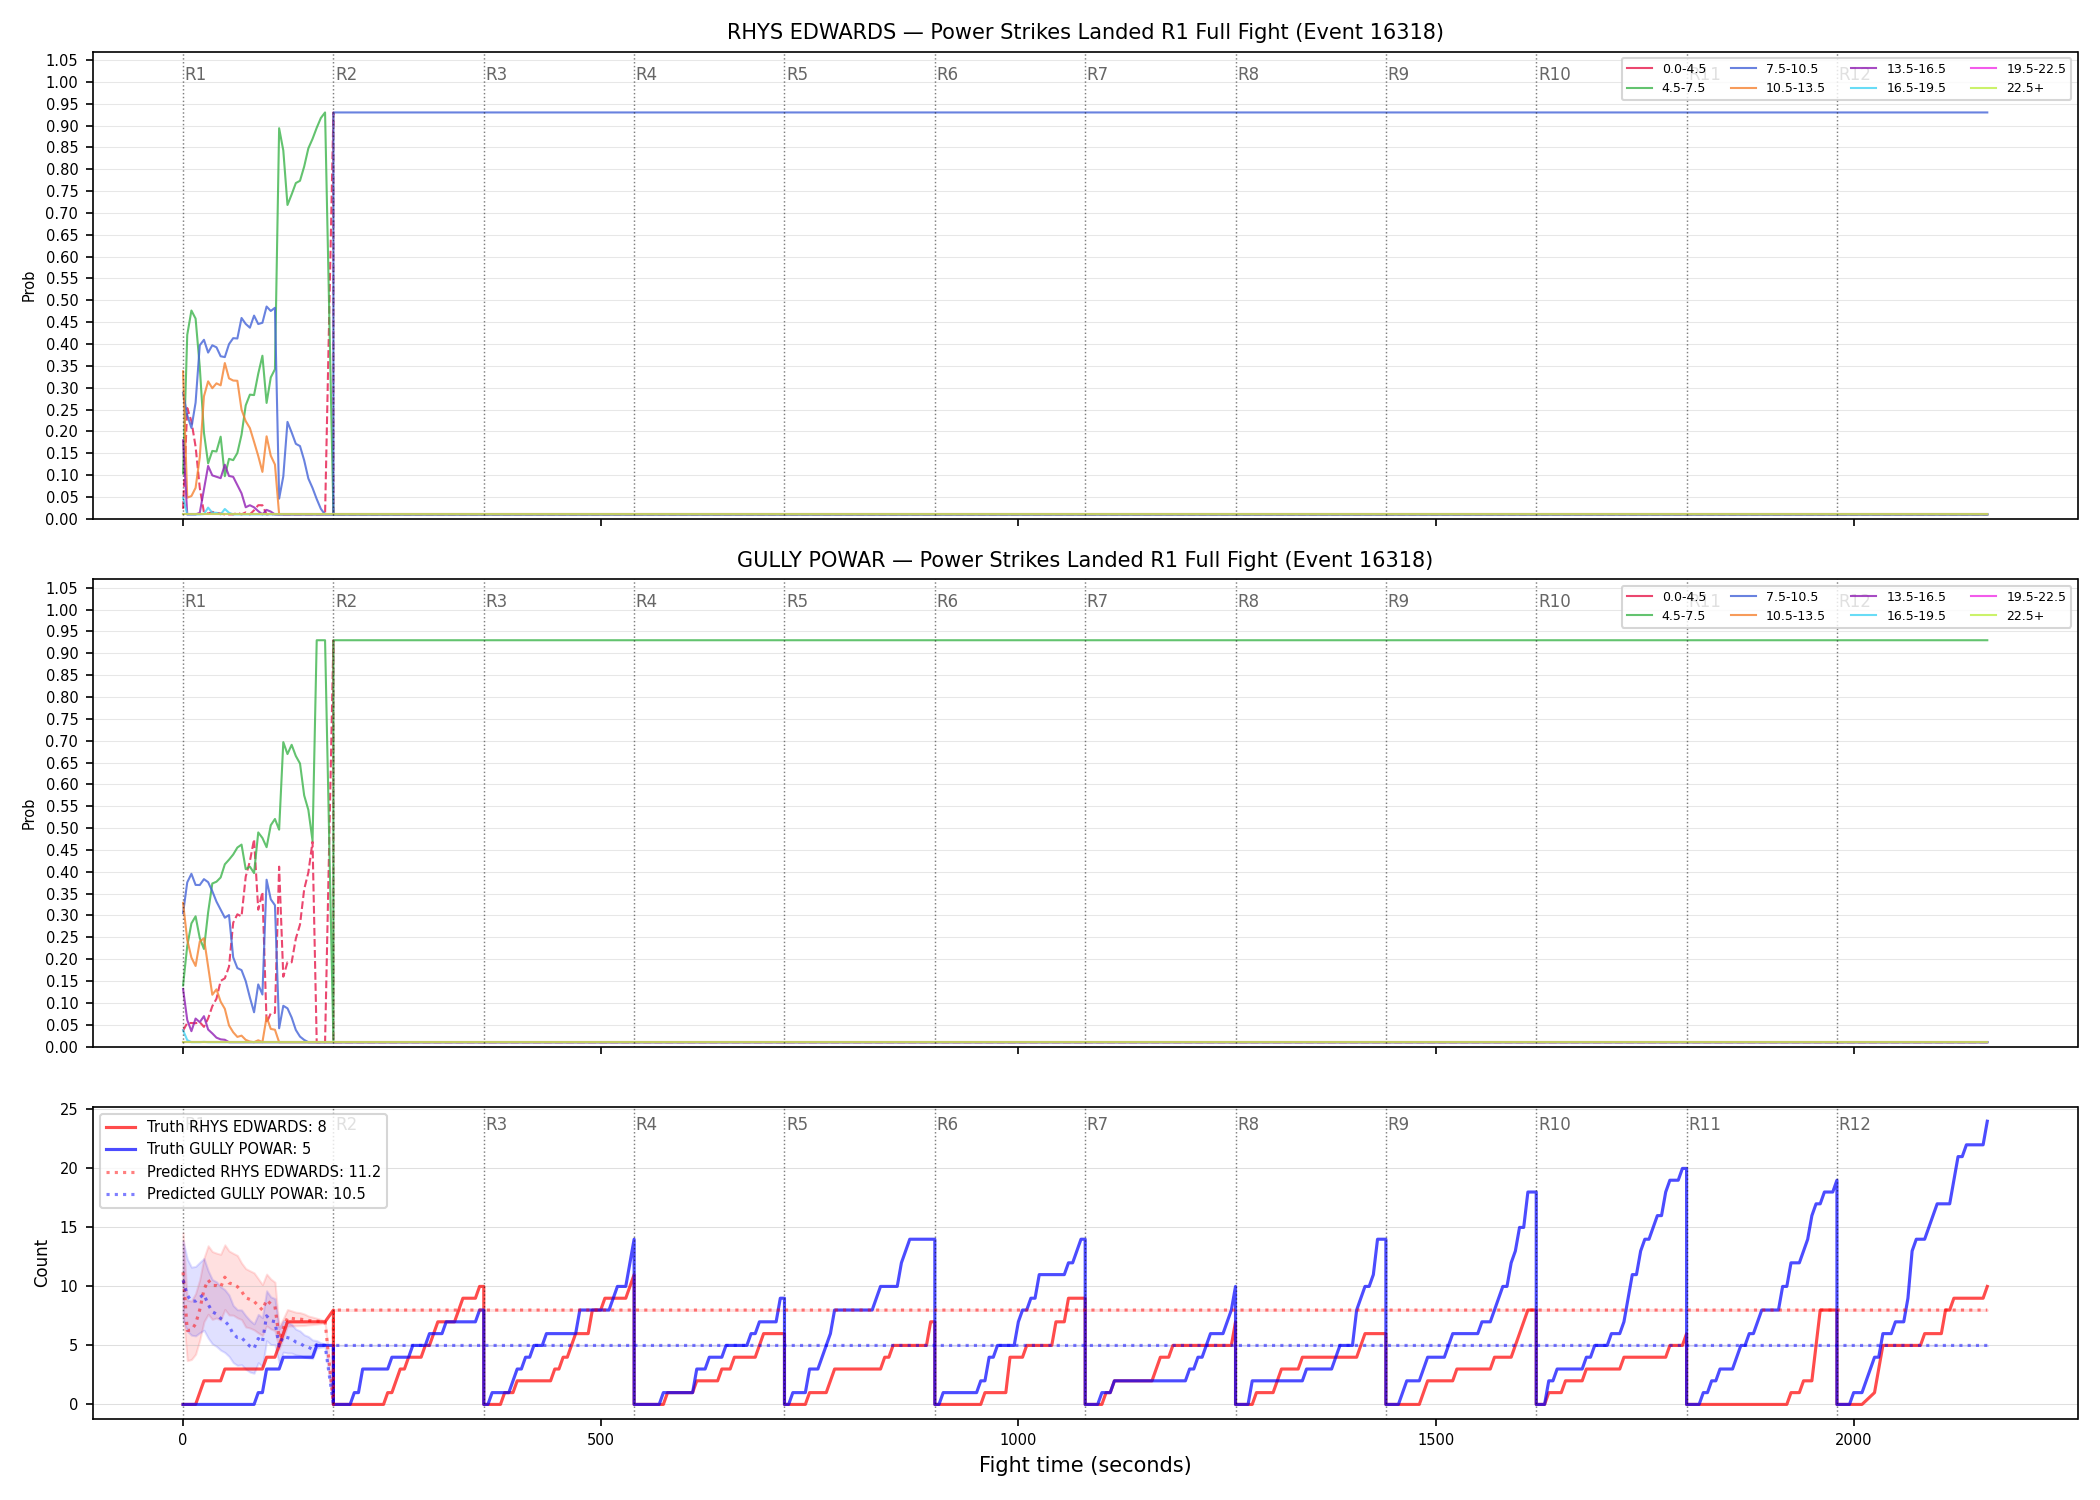
Task: Click the R2 round marker in top chart
Action: pyautogui.click(x=346, y=74)
